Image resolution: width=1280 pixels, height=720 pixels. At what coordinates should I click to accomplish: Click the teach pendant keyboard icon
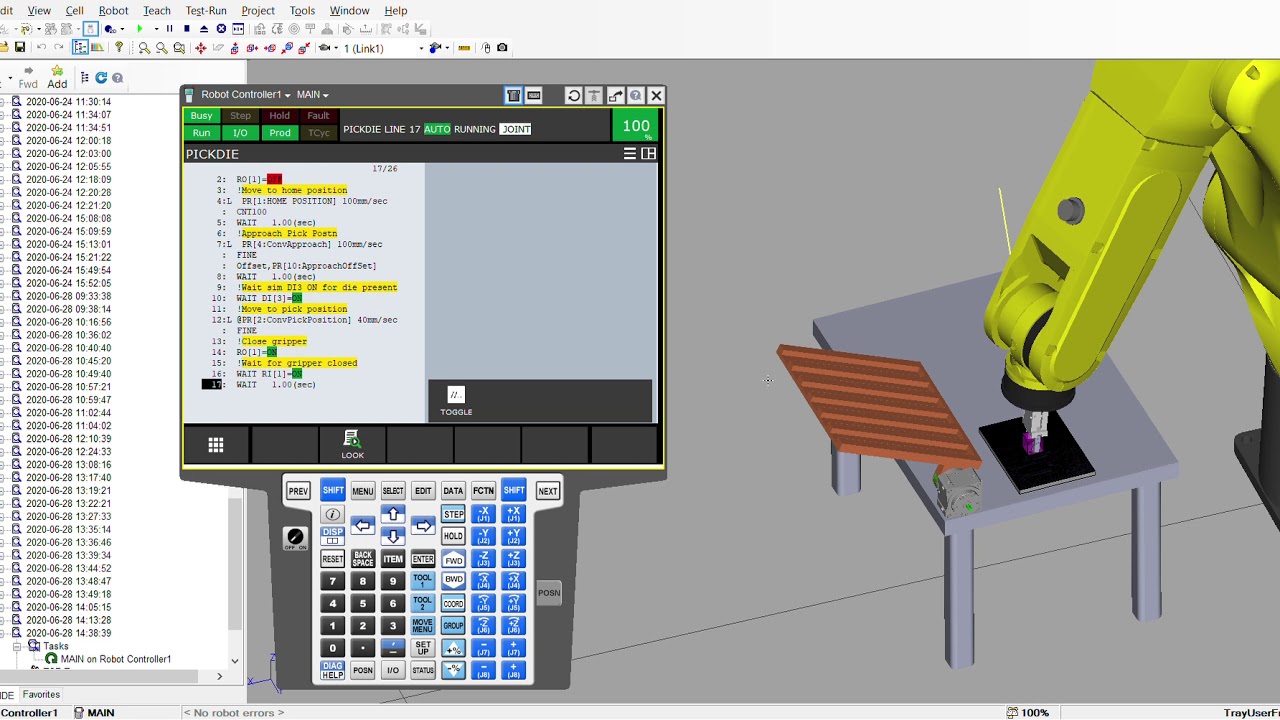coord(534,95)
